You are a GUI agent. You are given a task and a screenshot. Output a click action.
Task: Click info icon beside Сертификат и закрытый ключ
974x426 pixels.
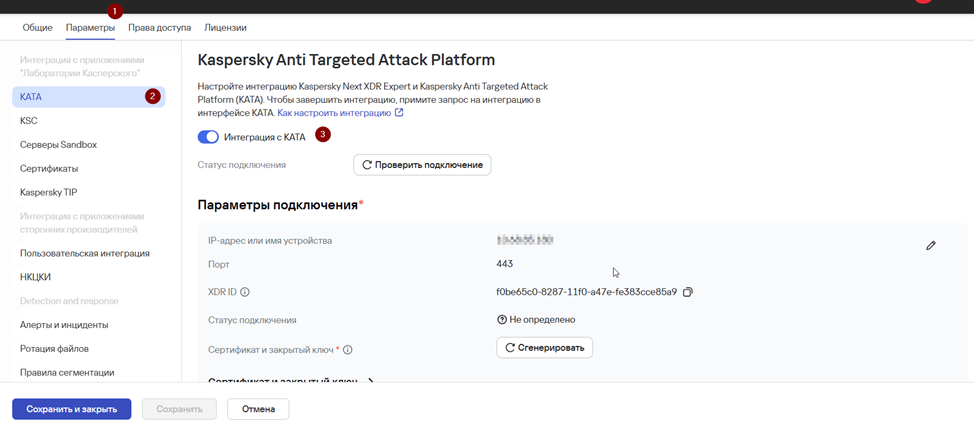(348, 350)
